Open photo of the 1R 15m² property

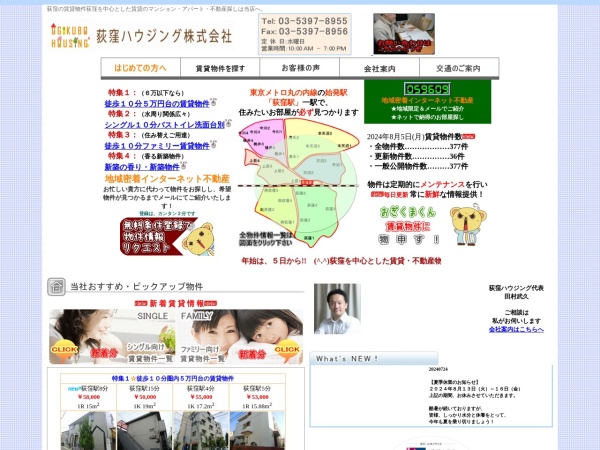click(88, 430)
